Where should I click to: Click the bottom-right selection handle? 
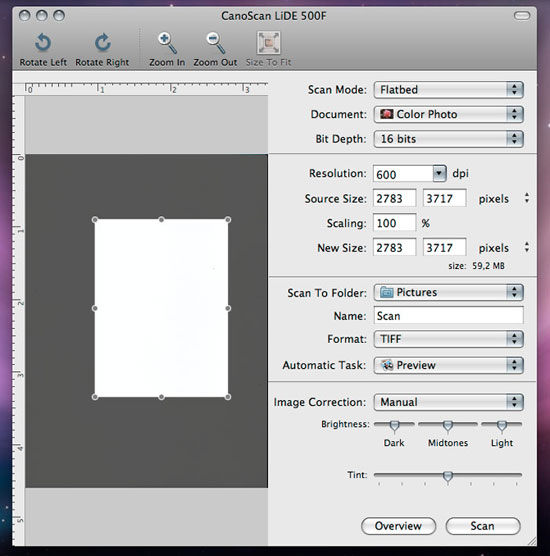(228, 397)
